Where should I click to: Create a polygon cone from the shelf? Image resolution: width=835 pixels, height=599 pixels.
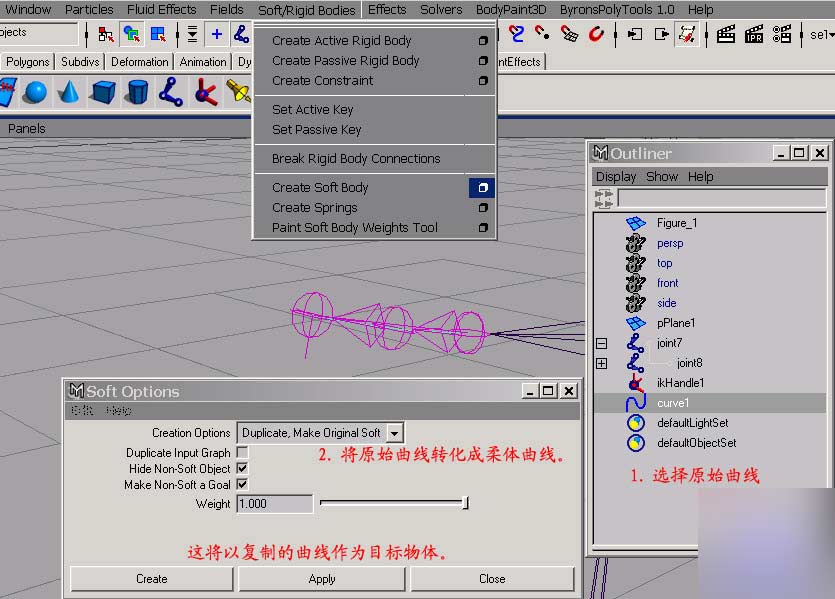(69, 92)
